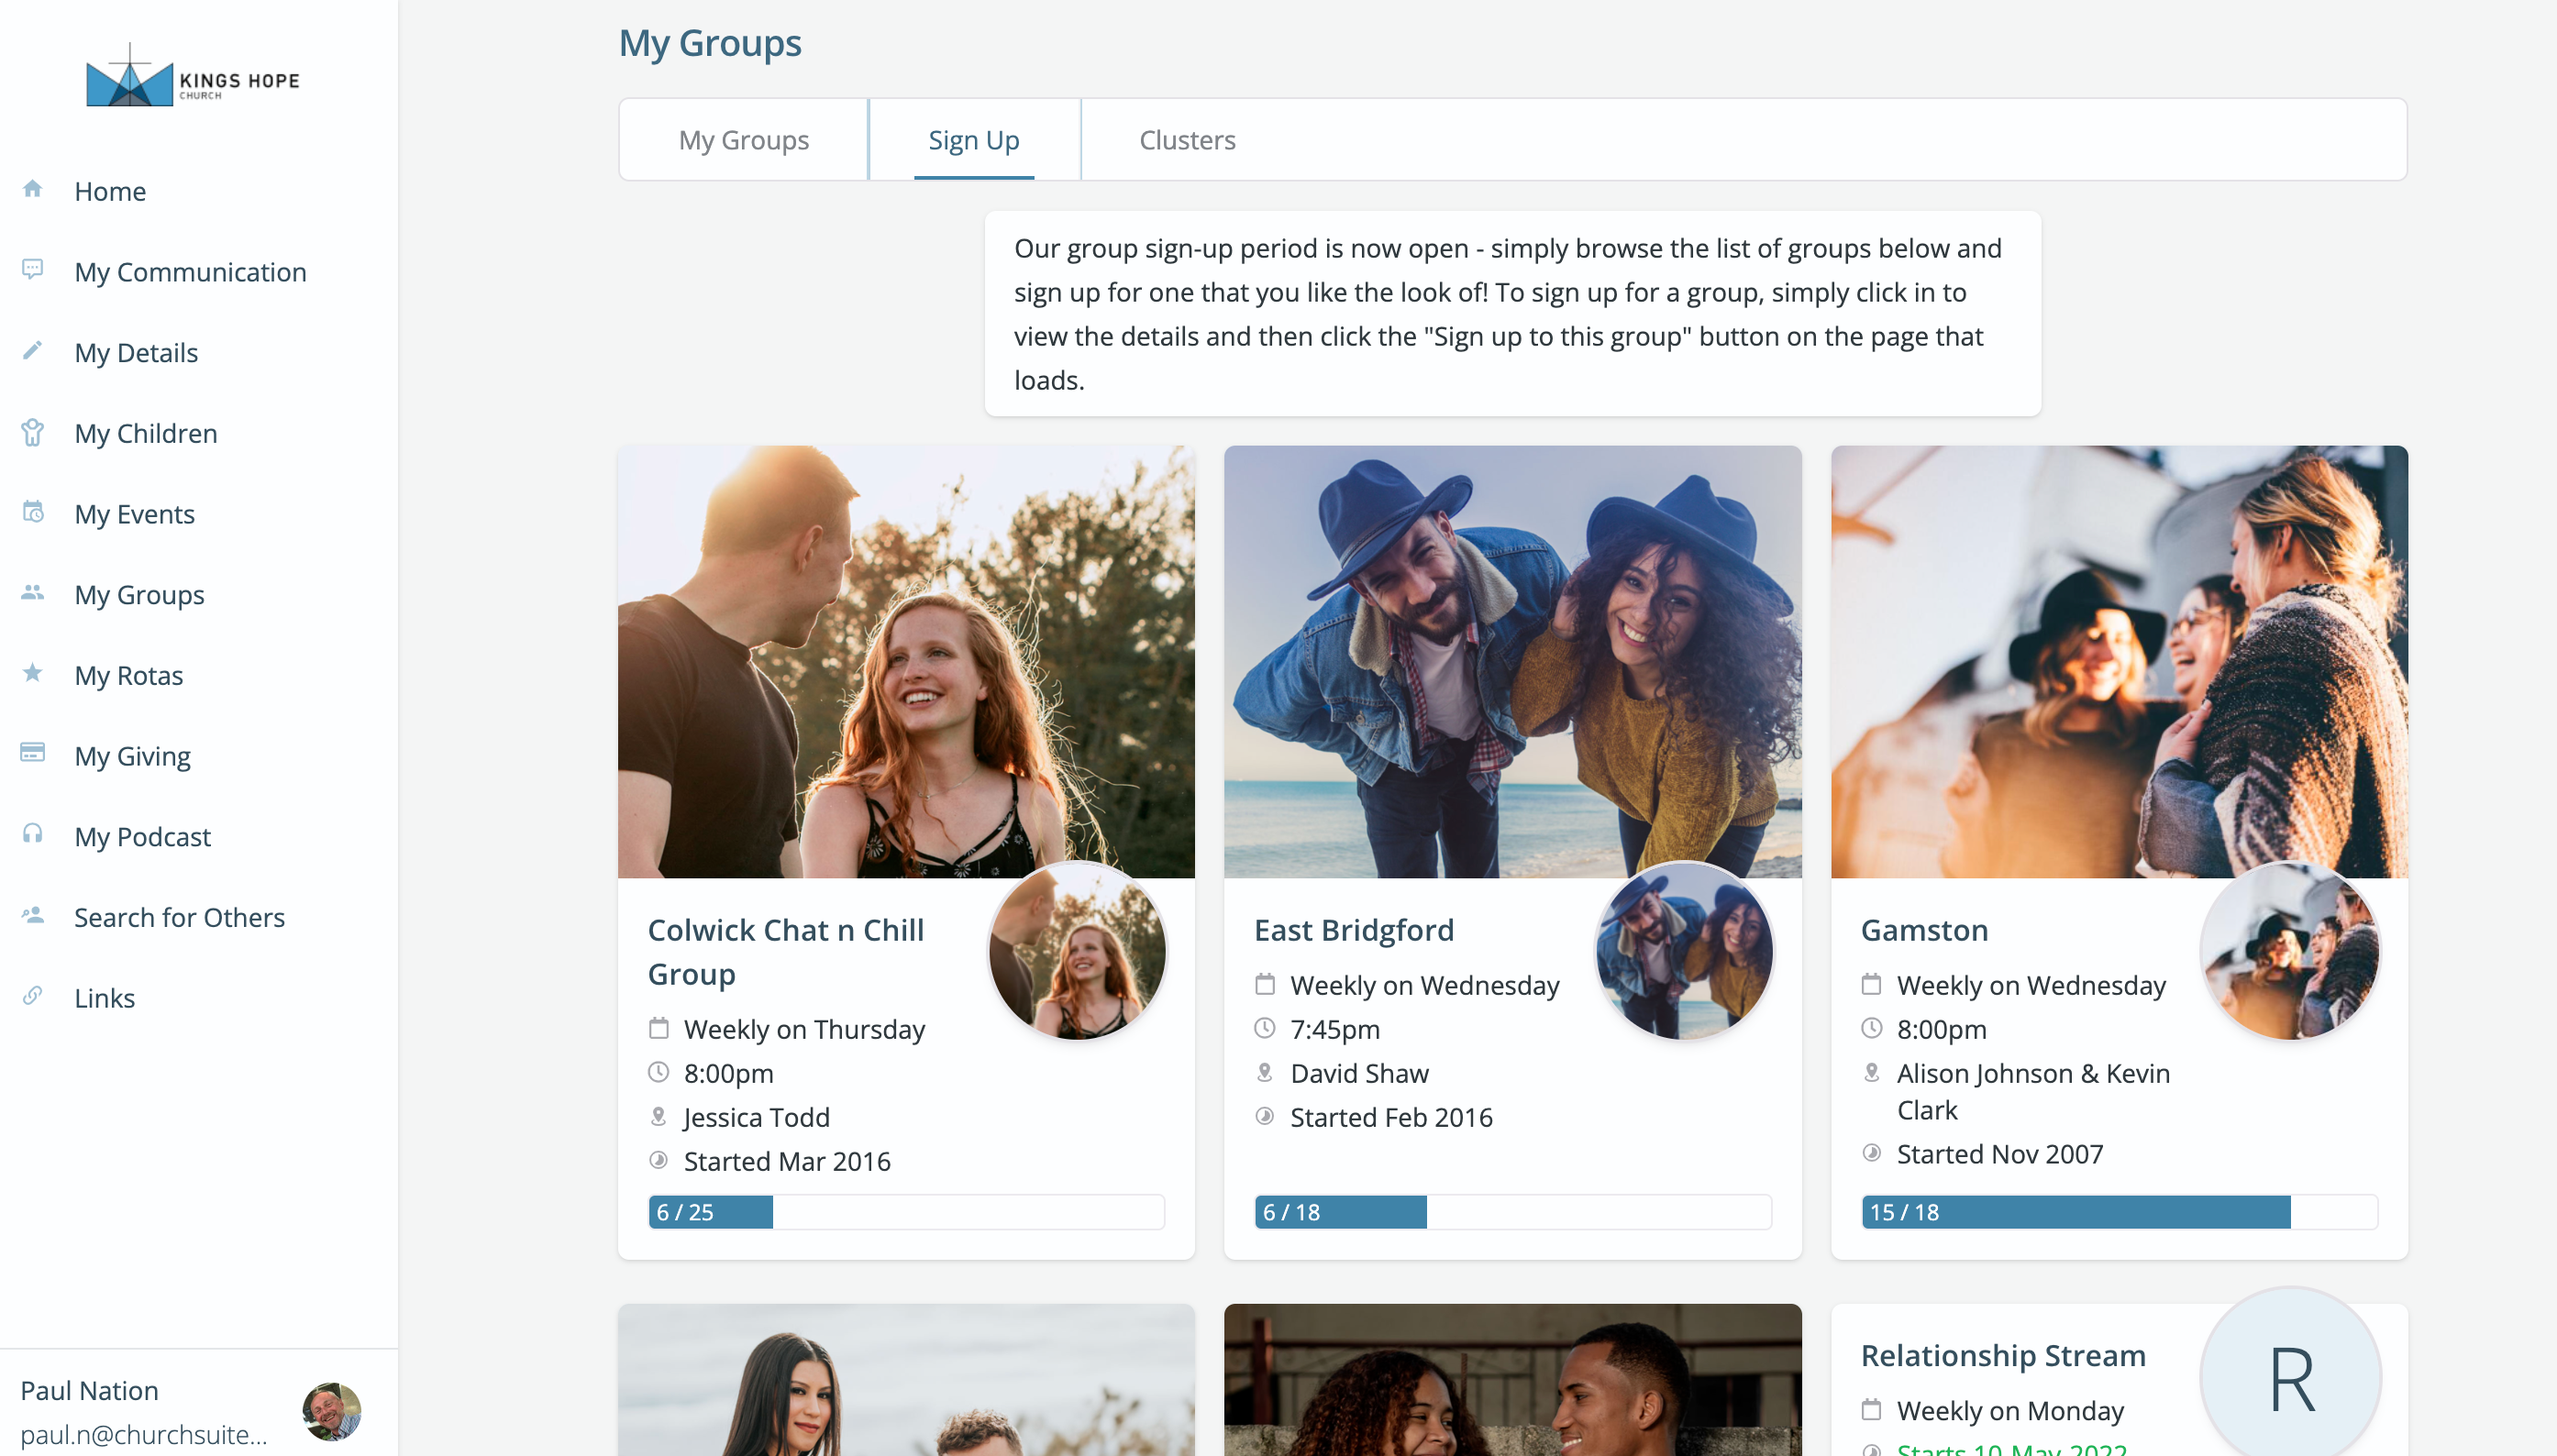The image size is (2557, 1456).
Task: Click started icon beside Started Nov 2007
Action: (x=1872, y=1153)
